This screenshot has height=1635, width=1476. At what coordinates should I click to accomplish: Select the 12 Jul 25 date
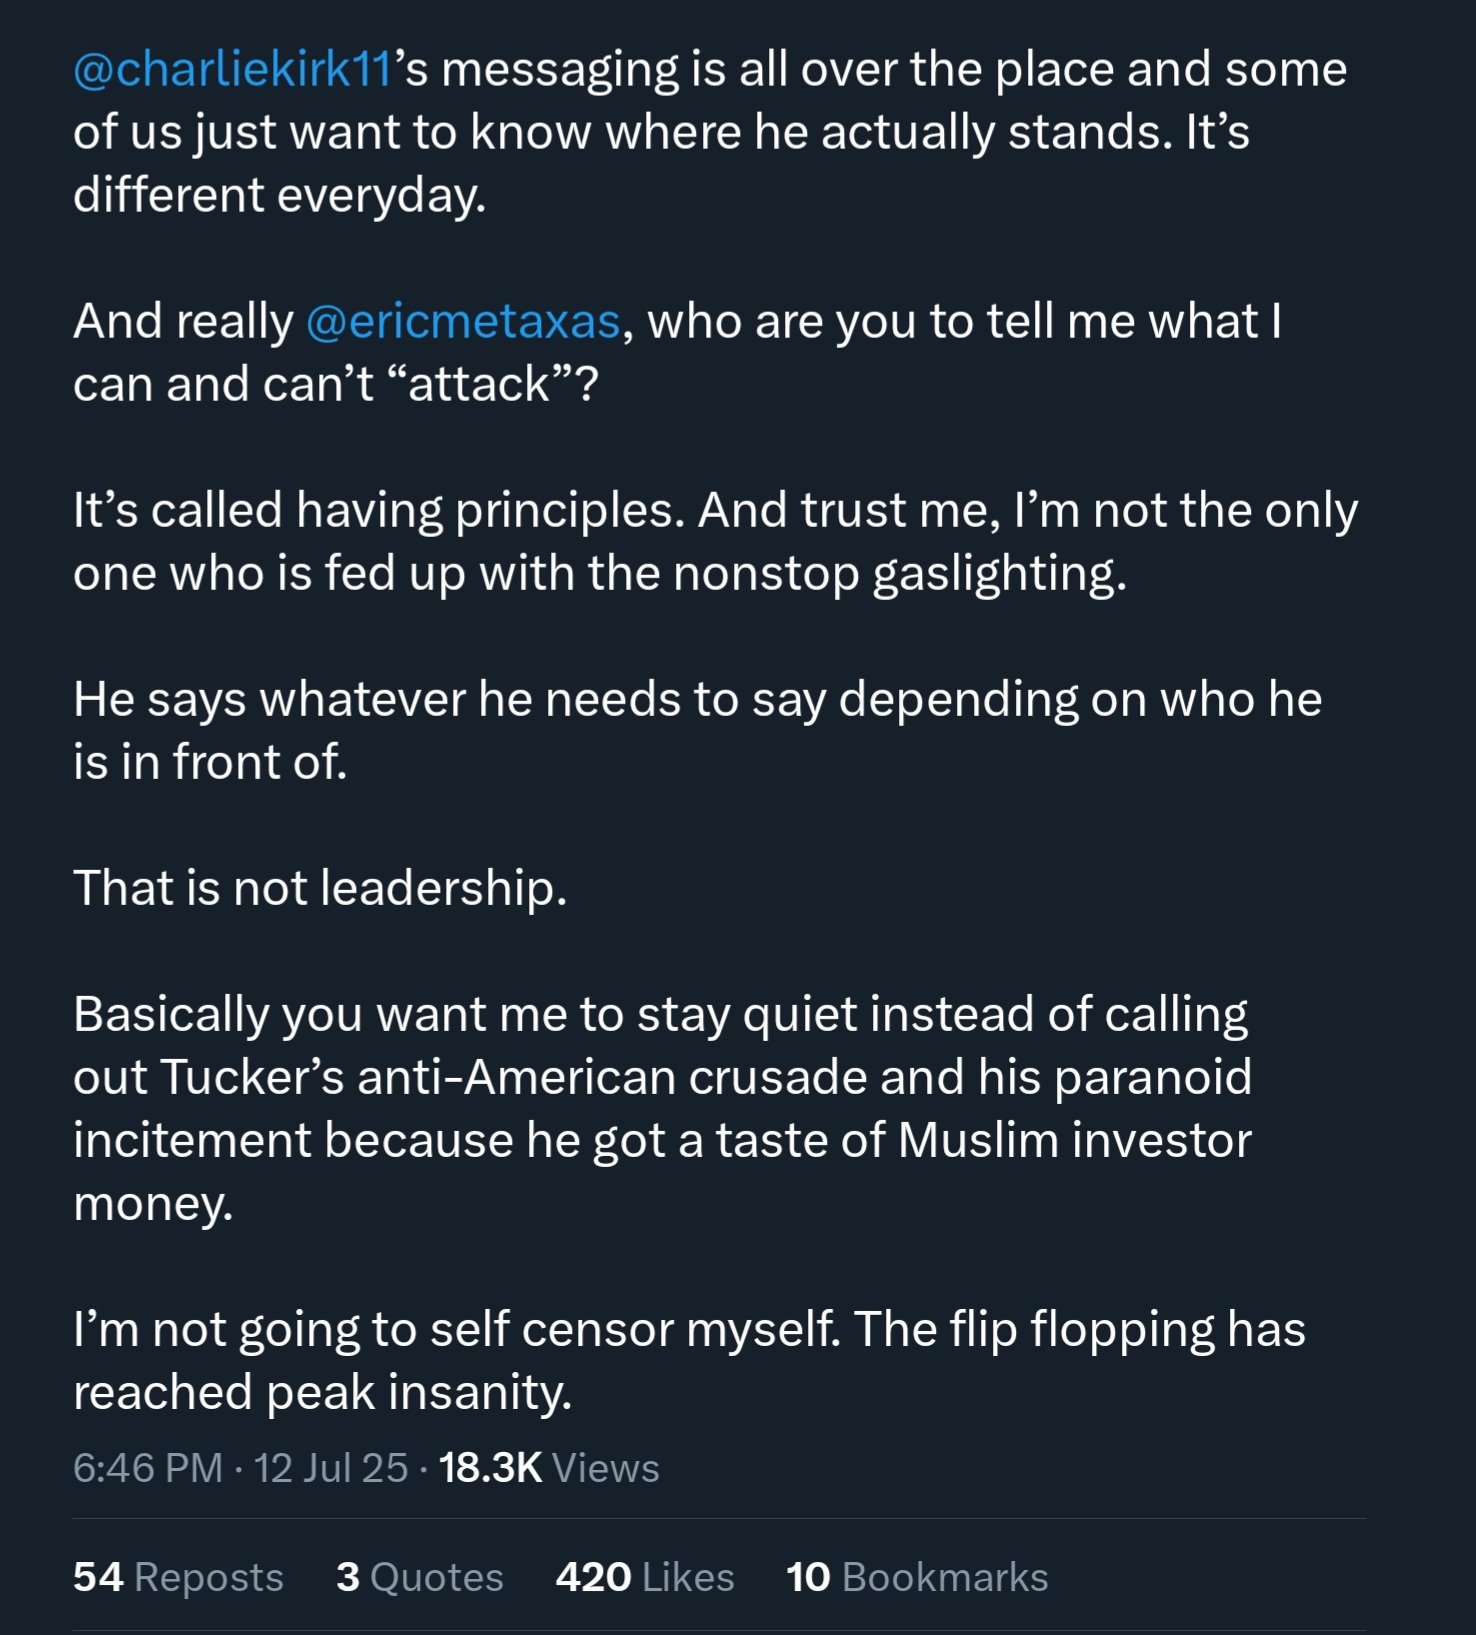(331, 1468)
